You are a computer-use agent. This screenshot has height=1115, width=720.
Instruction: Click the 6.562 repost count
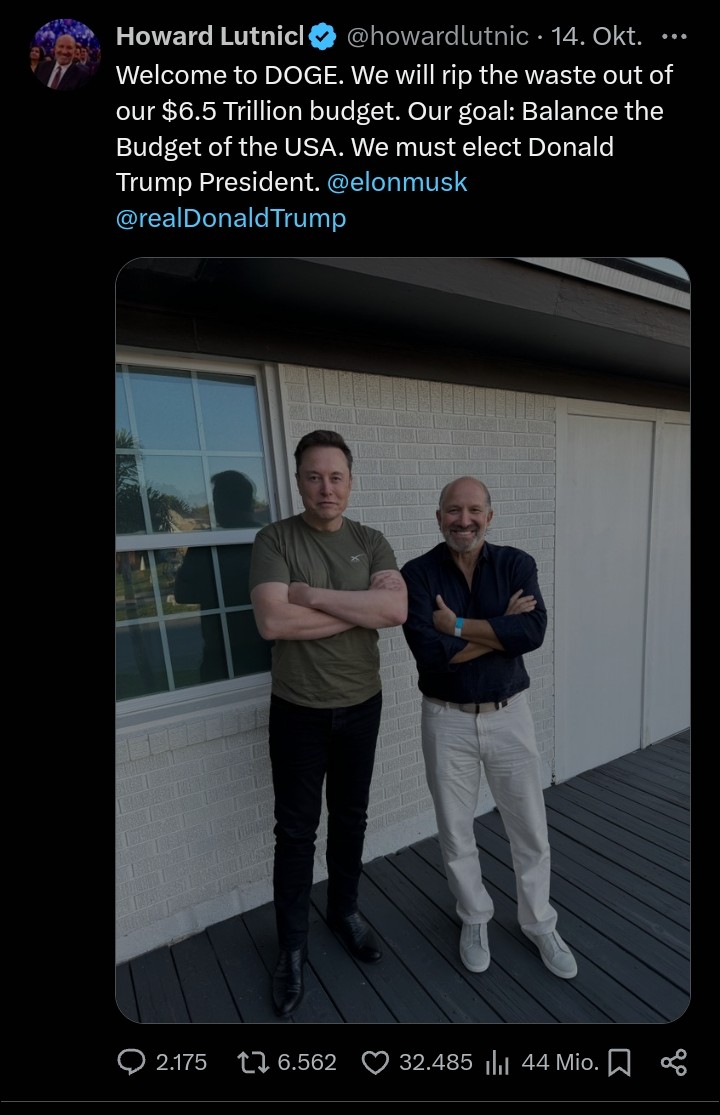pos(306,1062)
